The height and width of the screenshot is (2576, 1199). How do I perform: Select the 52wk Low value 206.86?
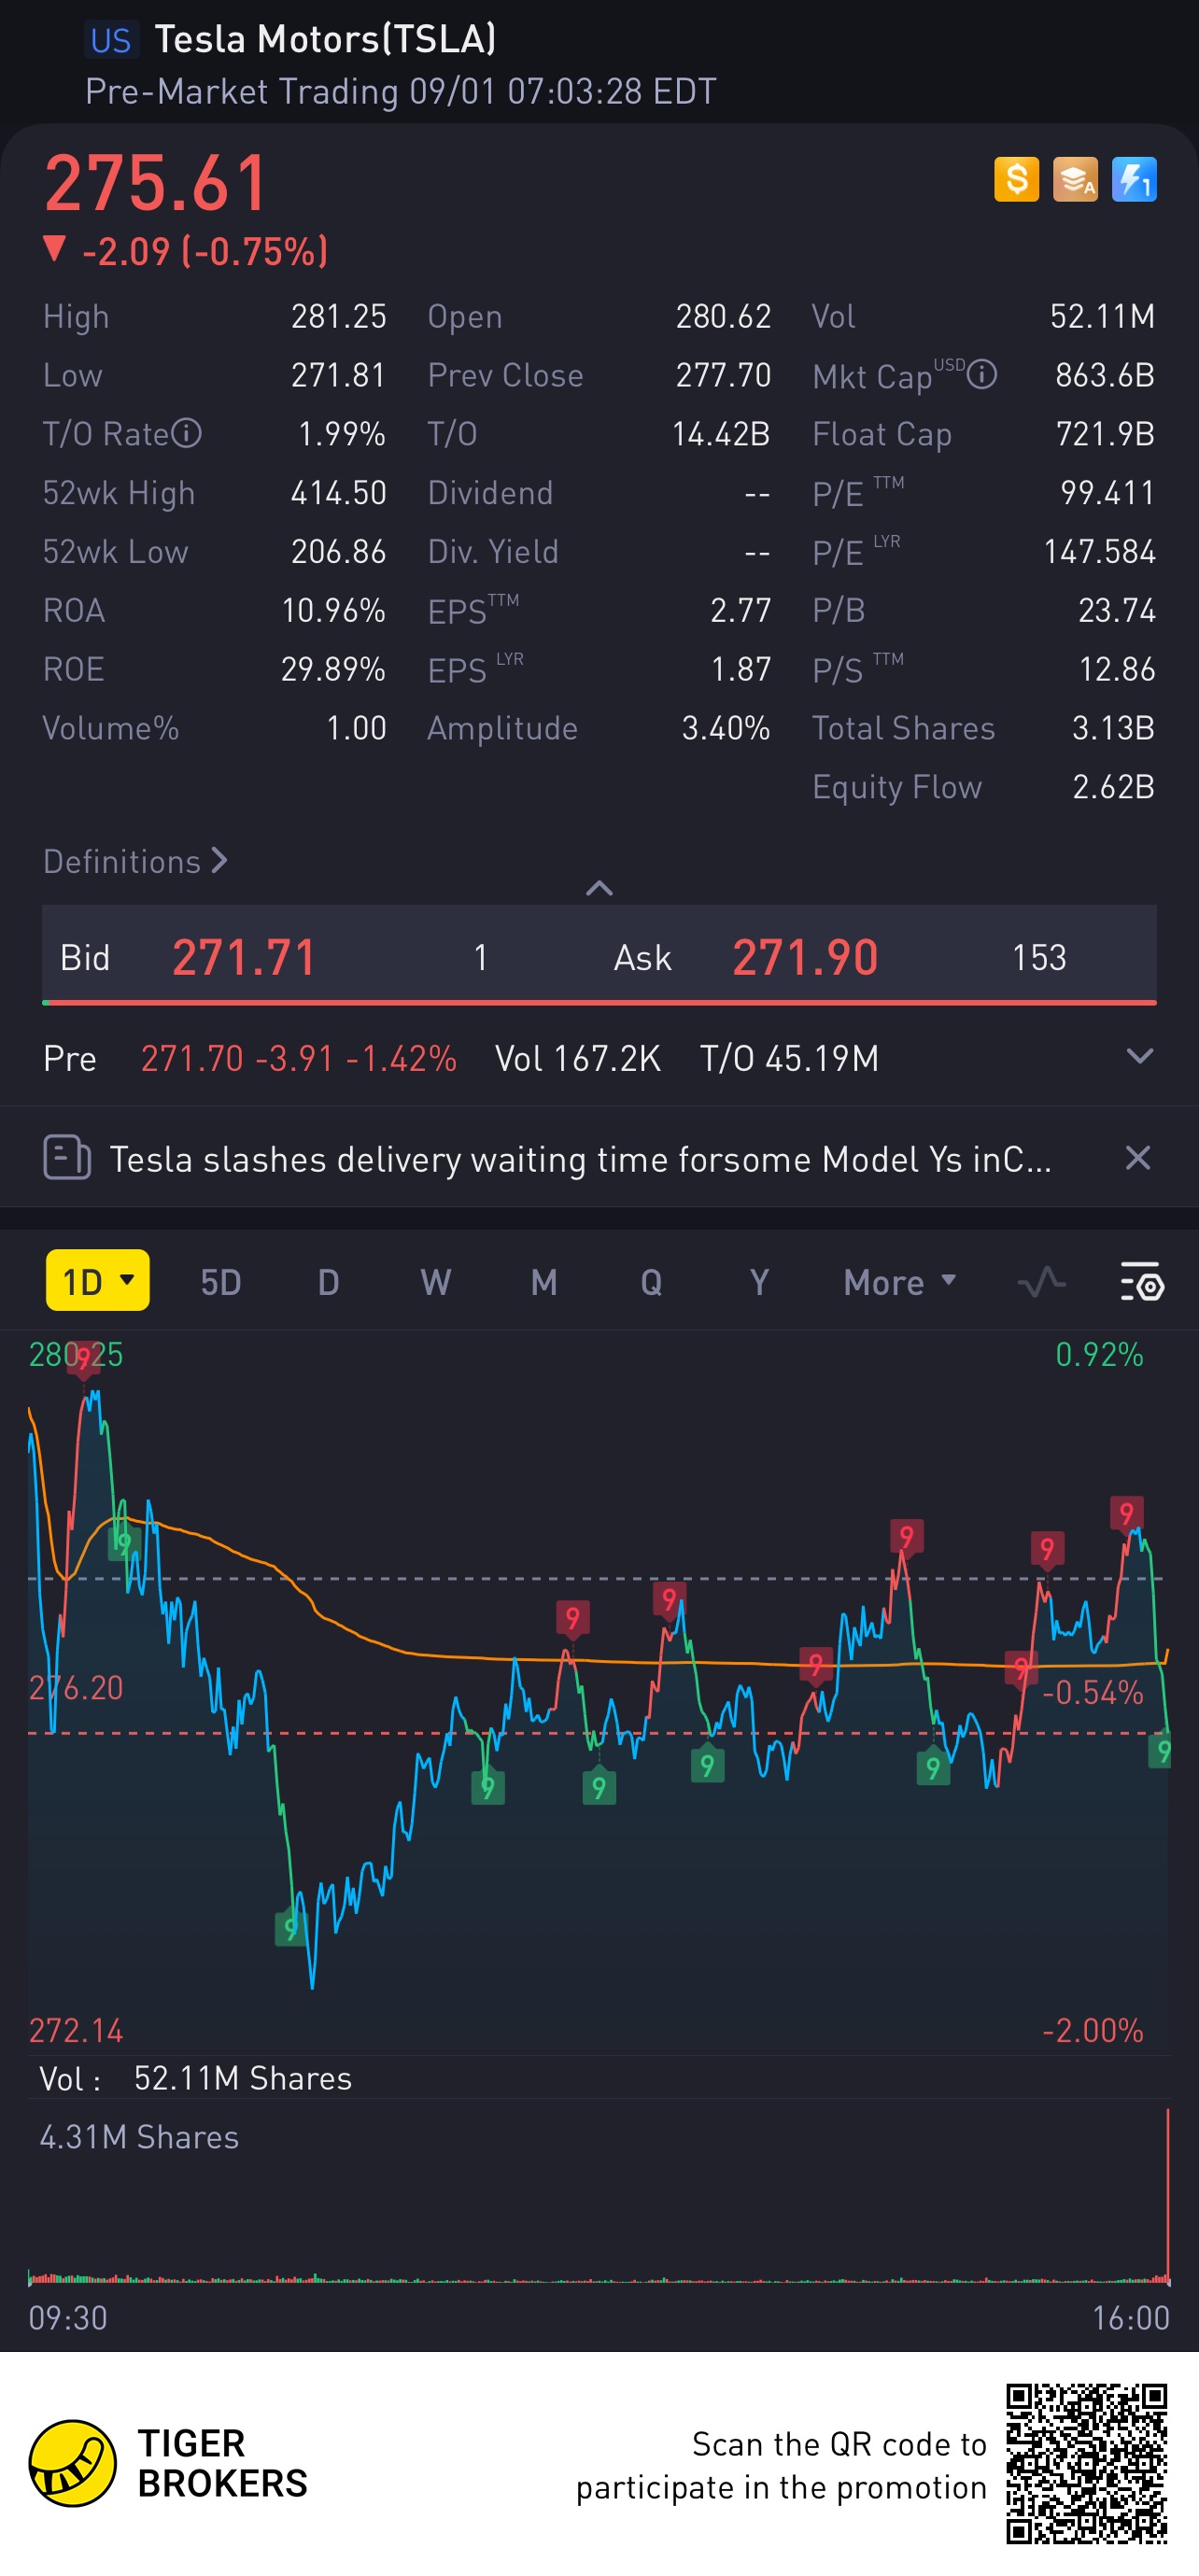point(338,551)
